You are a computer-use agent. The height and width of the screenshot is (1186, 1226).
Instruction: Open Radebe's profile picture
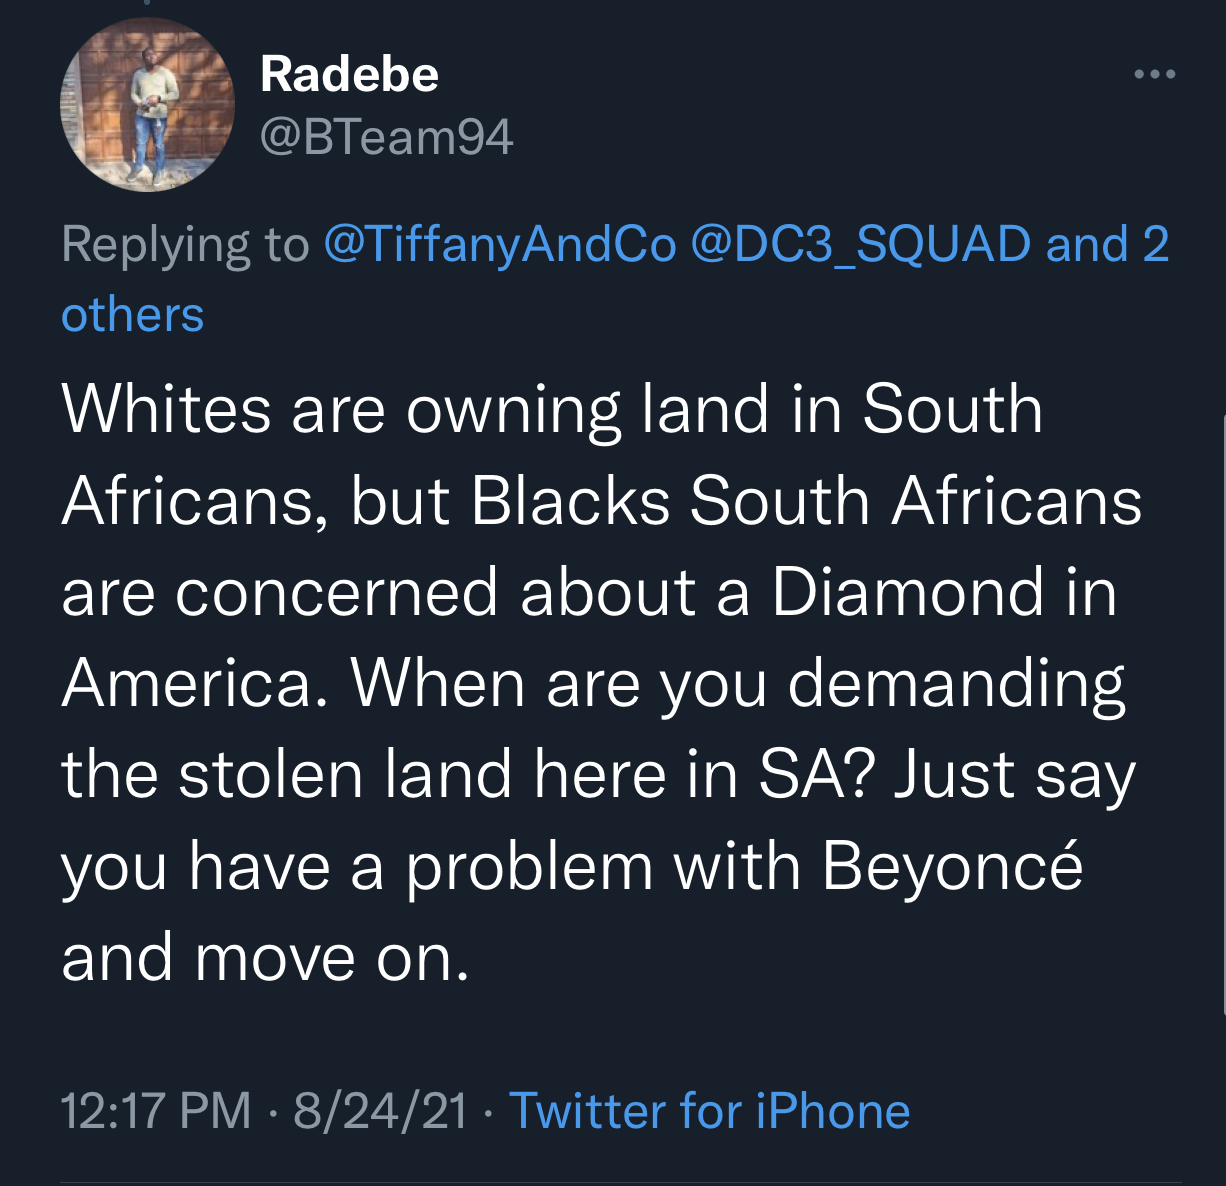[148, 104]
